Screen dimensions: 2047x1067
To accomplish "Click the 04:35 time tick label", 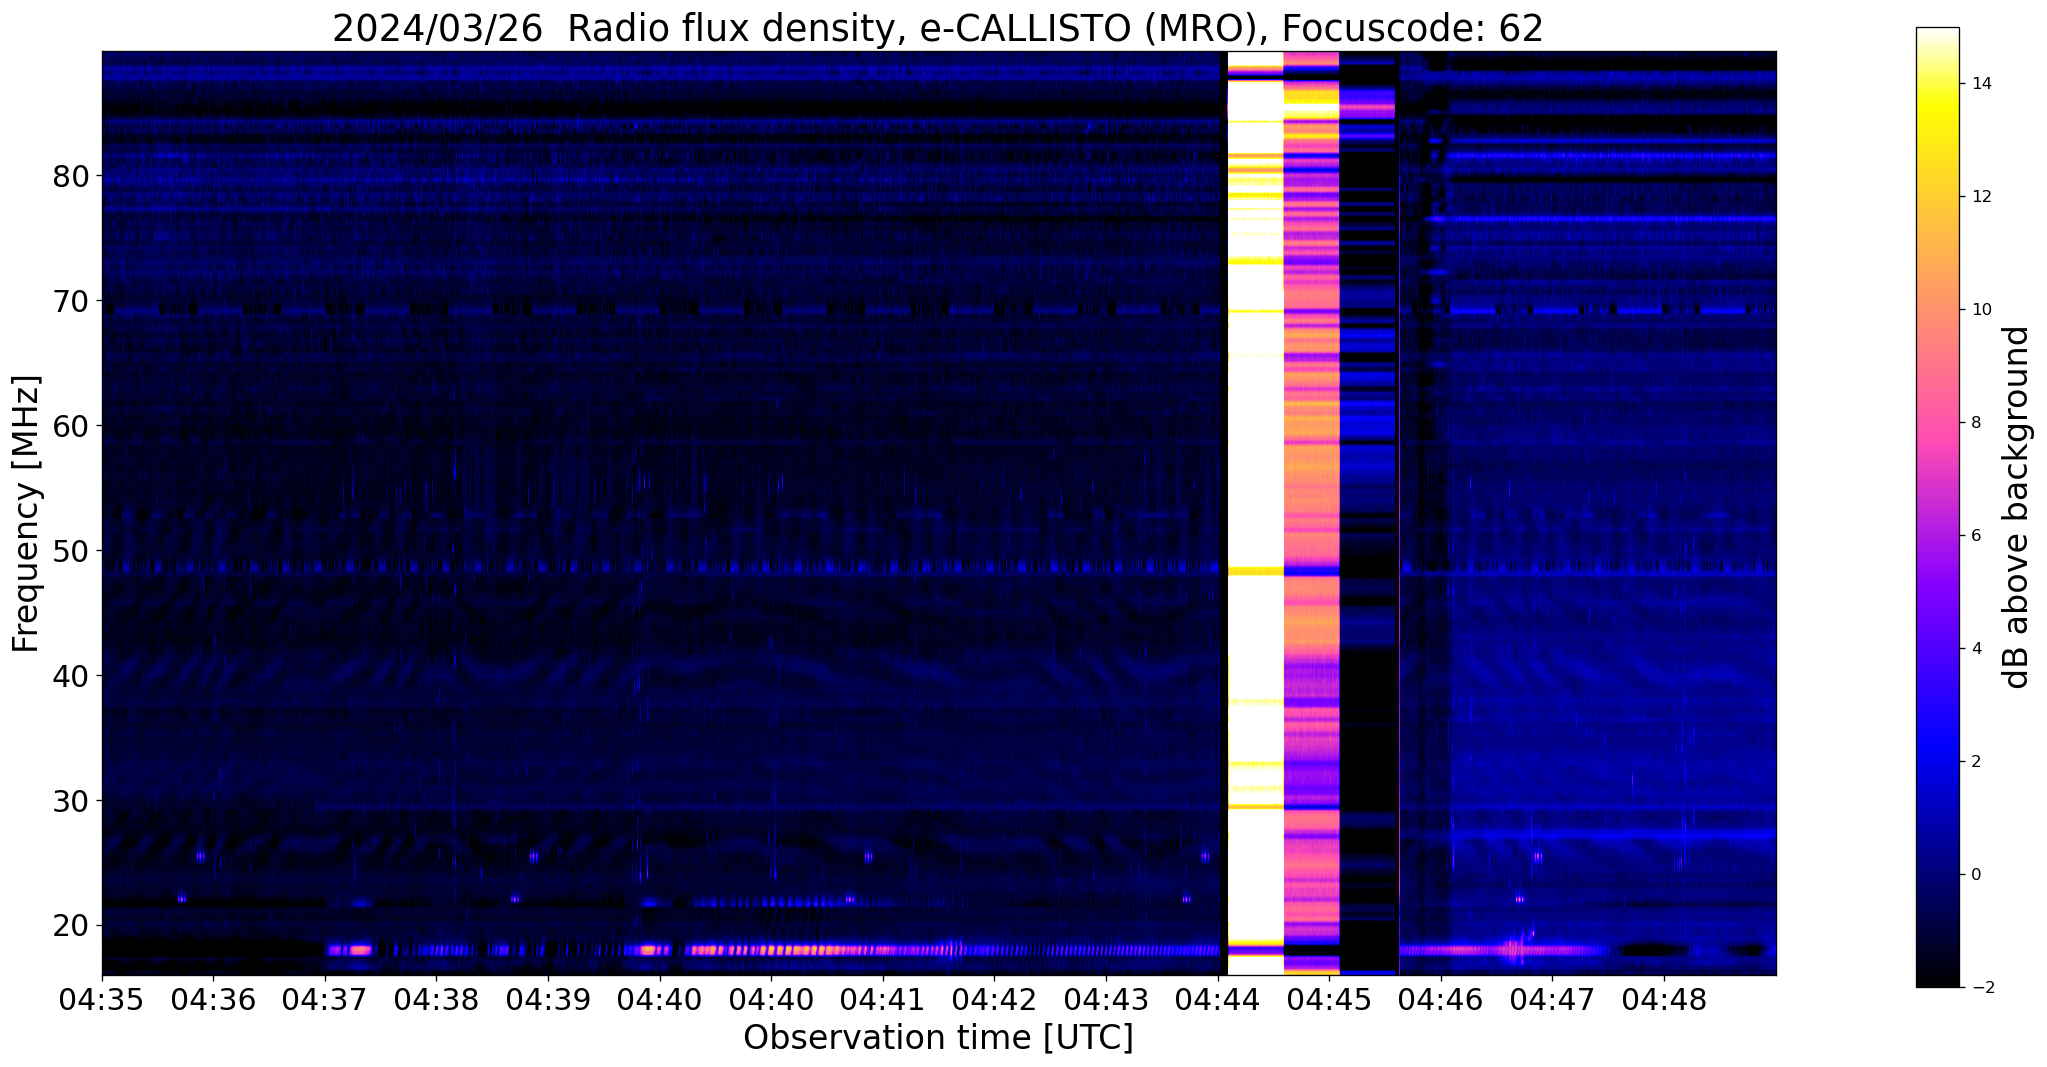I will pyautogui.click(x=102, y=999).
